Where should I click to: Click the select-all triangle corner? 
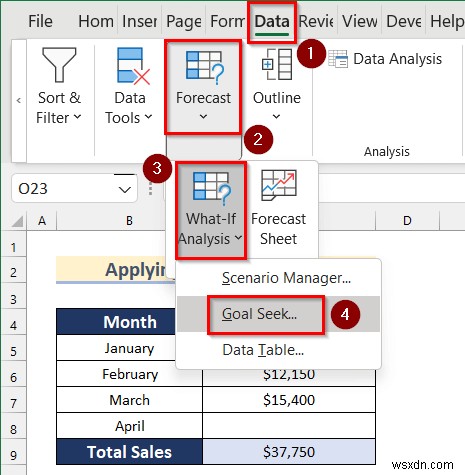tap(17, 221)
